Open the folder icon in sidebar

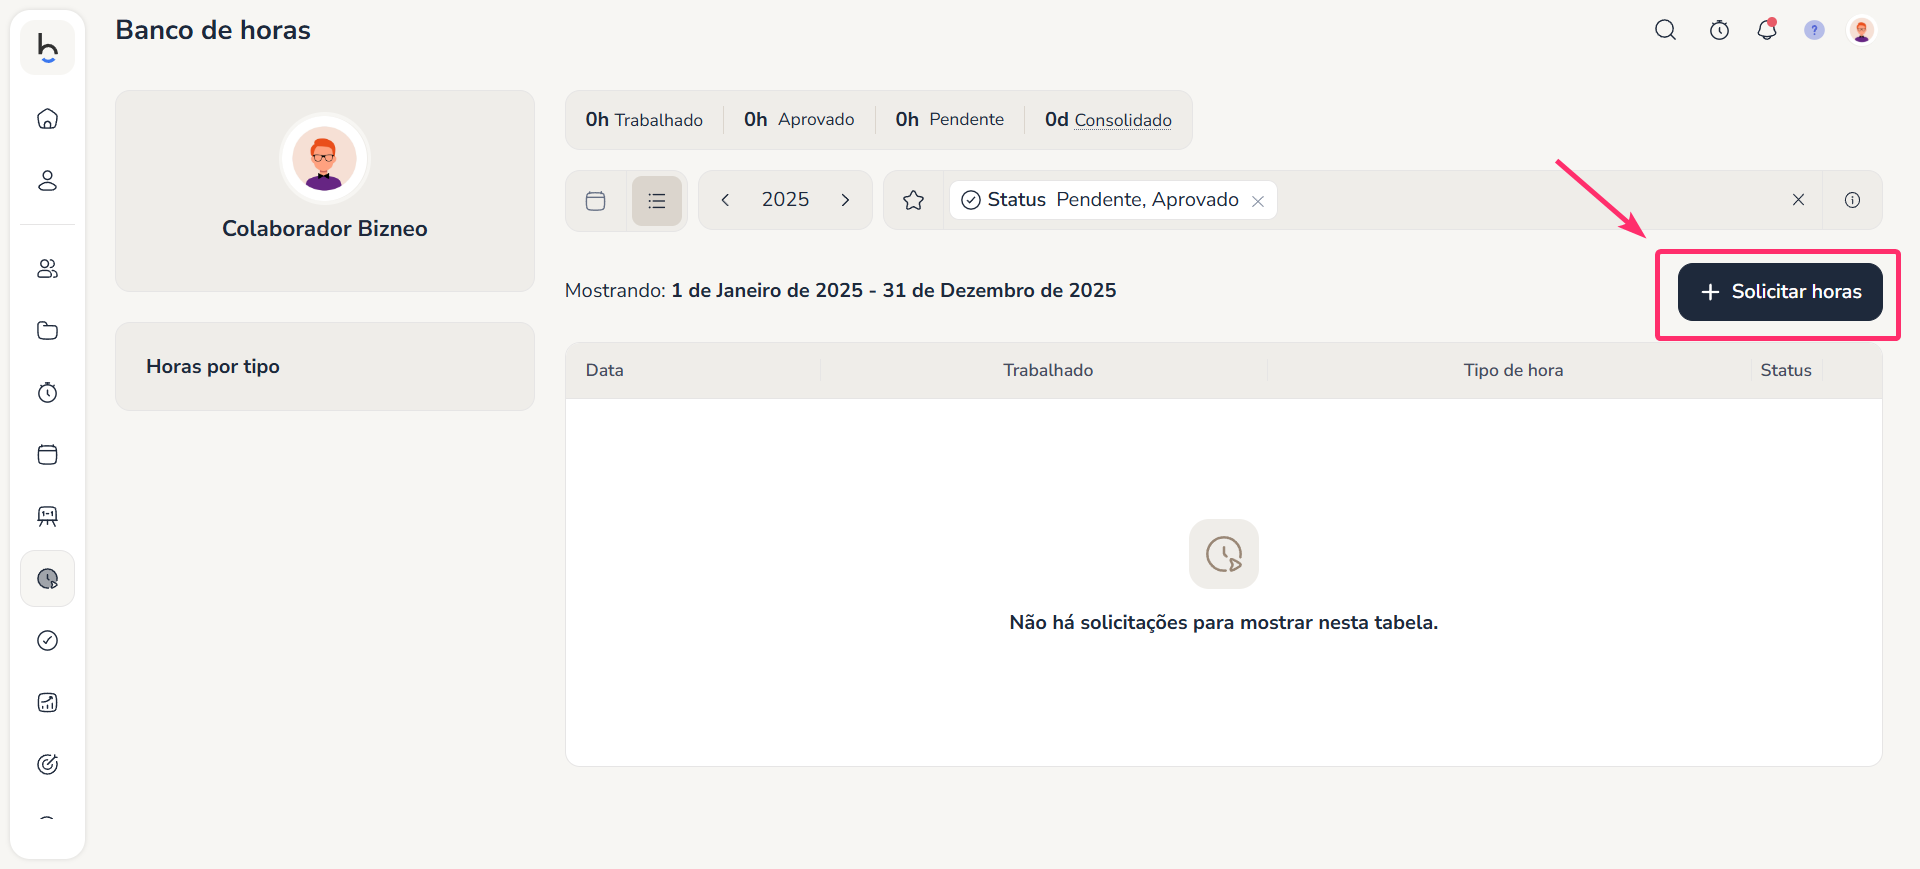47,331
